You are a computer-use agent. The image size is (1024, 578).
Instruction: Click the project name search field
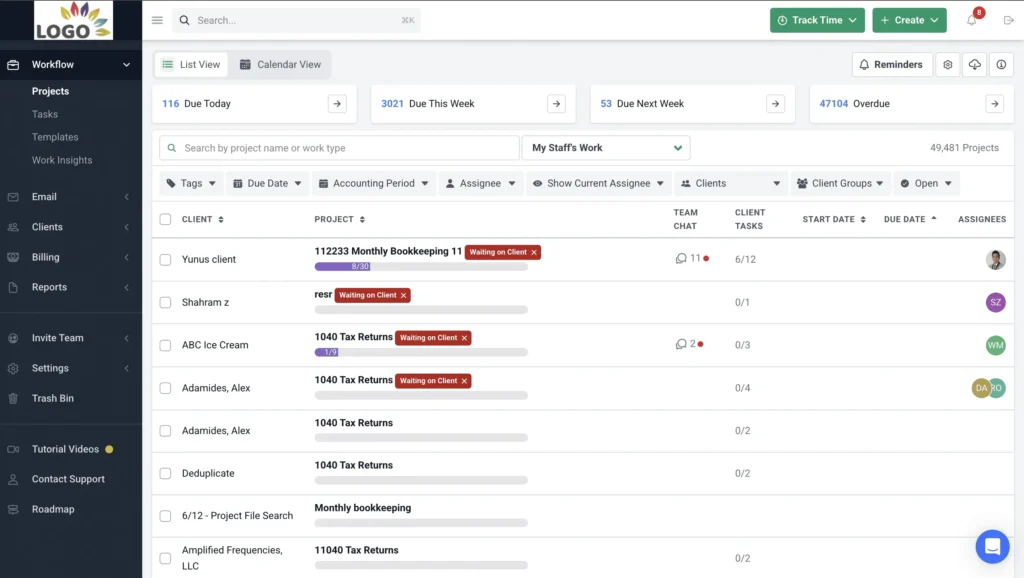click(338, 147)
